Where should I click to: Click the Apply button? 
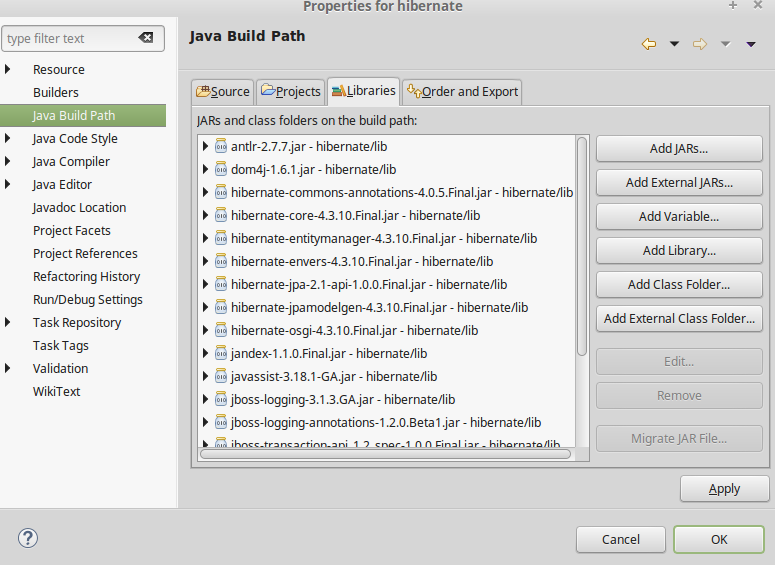point(724,489)
